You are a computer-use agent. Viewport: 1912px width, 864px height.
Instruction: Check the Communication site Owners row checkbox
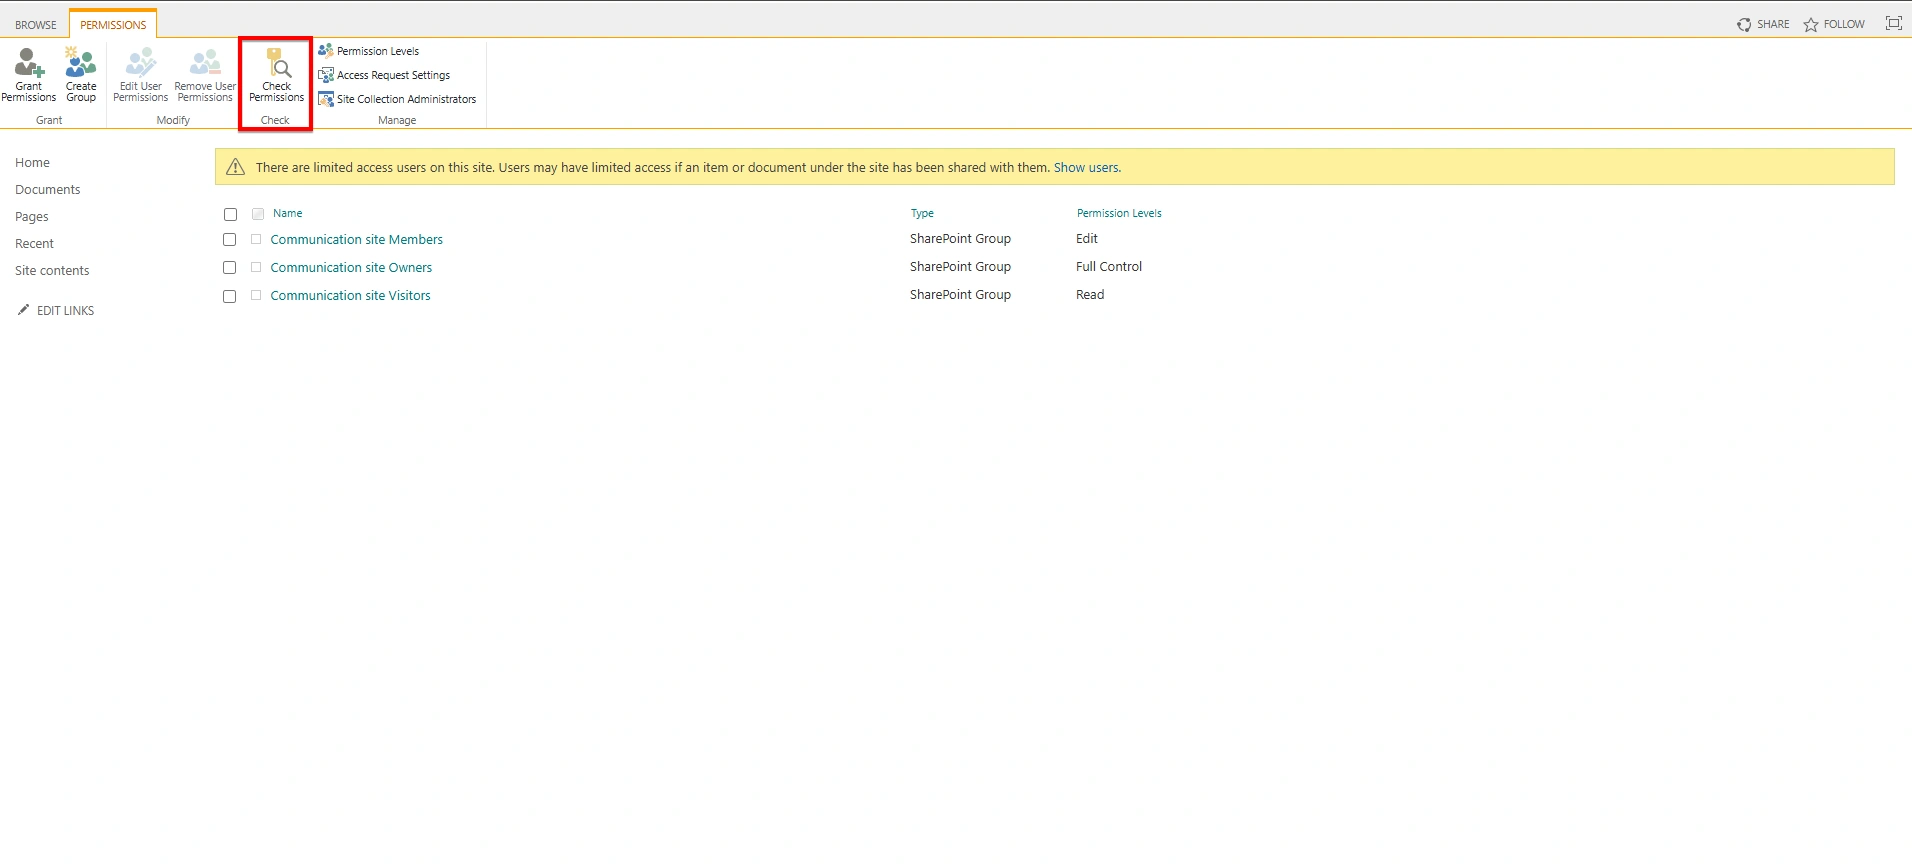229,268
